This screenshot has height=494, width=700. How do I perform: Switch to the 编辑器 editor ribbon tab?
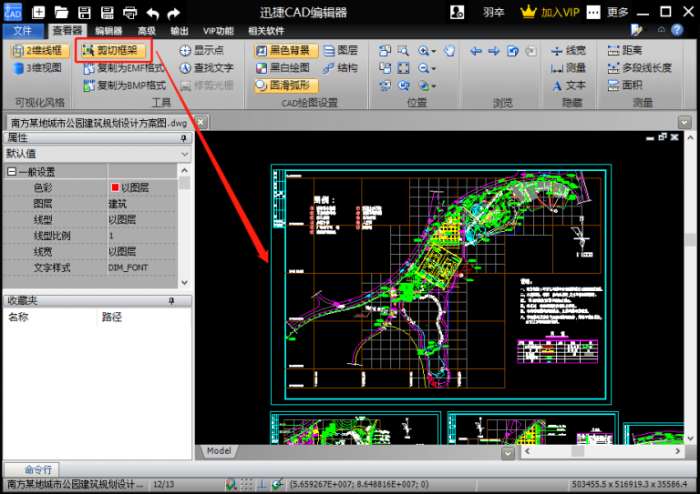coord(108,31)
